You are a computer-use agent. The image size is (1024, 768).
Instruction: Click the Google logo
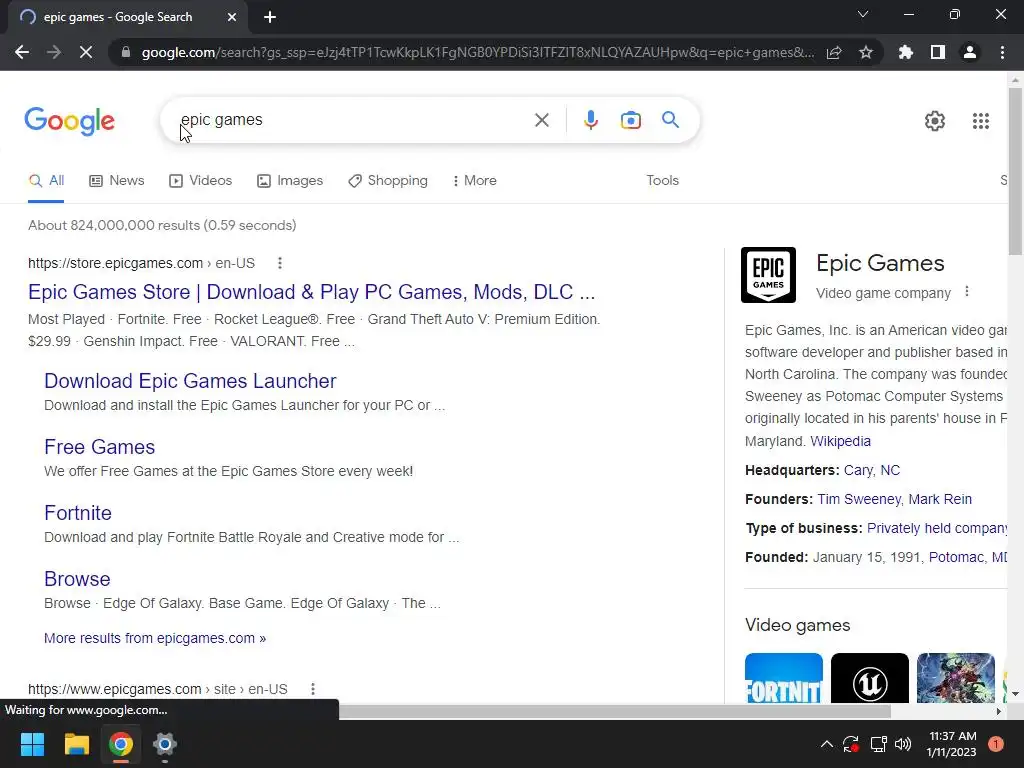click(x=69, y=121)
